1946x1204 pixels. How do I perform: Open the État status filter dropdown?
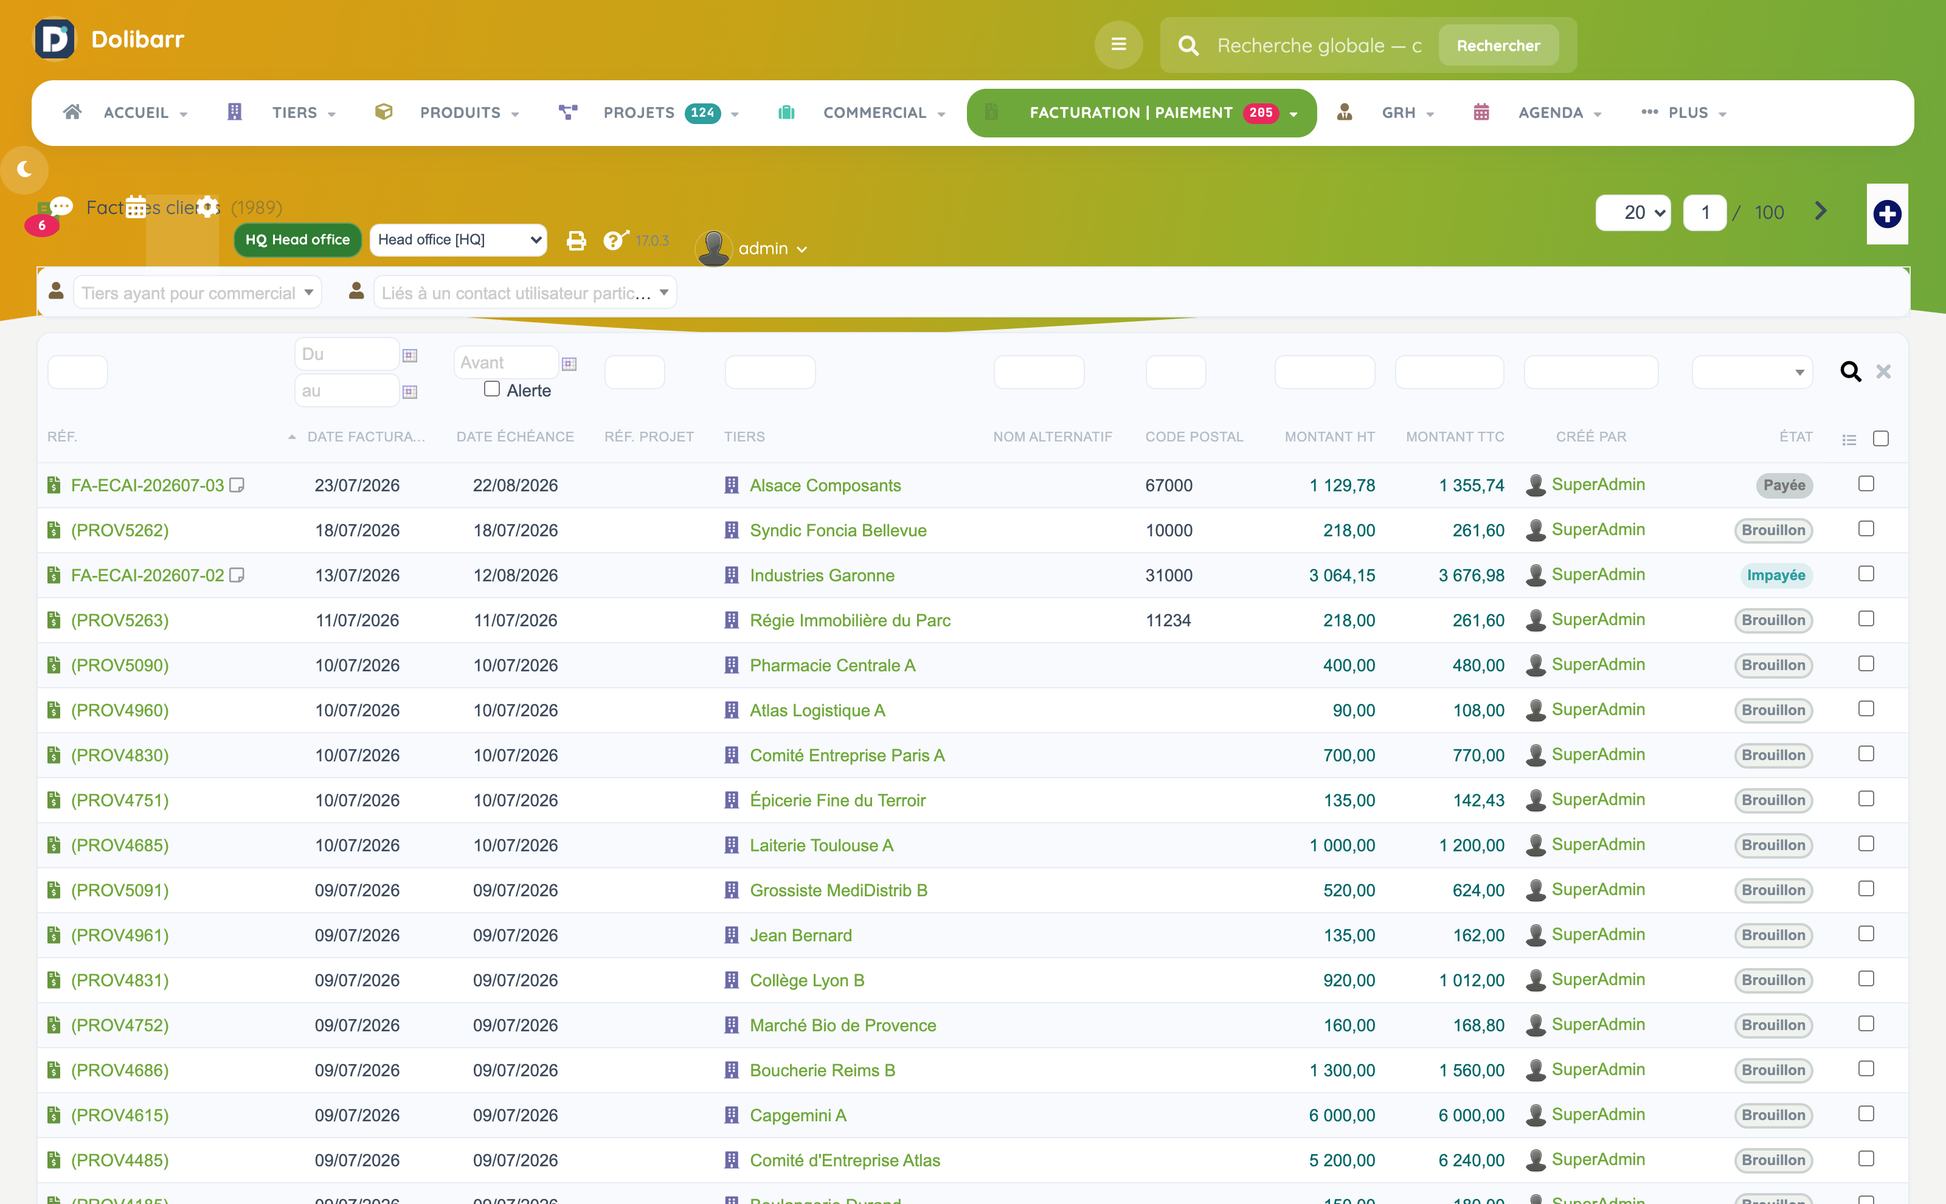point(1752,372)
